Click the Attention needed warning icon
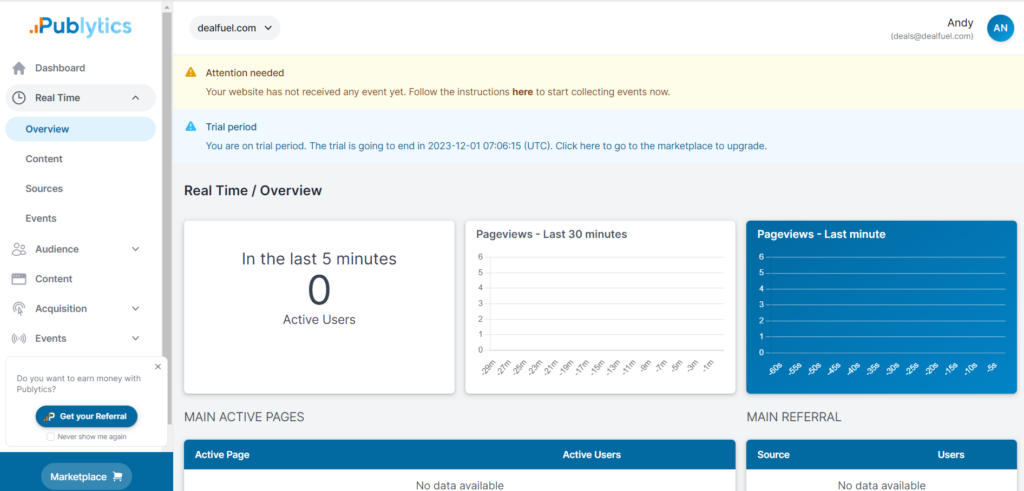 (190, 72)
